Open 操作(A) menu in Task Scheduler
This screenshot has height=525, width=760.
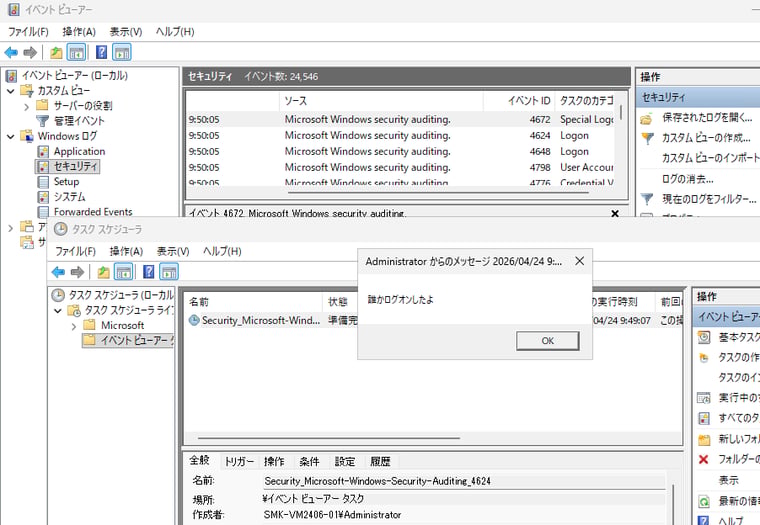coord(126,252)
